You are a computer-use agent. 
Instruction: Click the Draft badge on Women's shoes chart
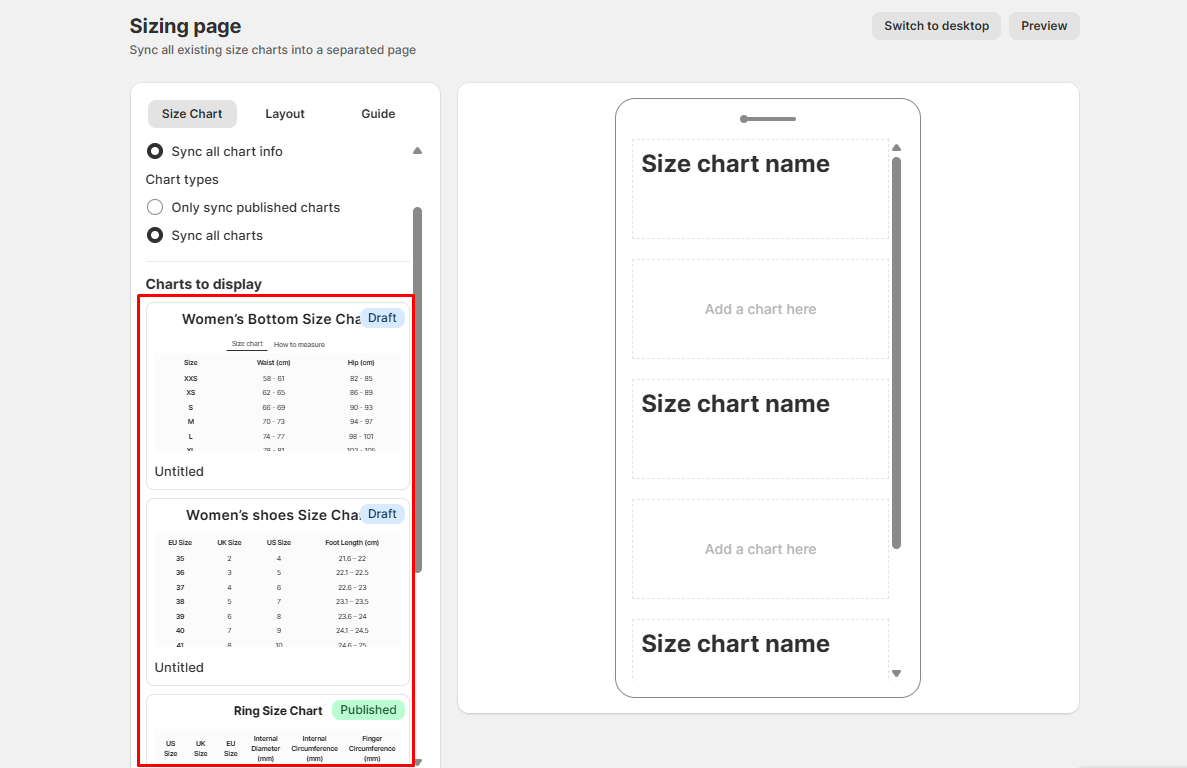[382, 514]
